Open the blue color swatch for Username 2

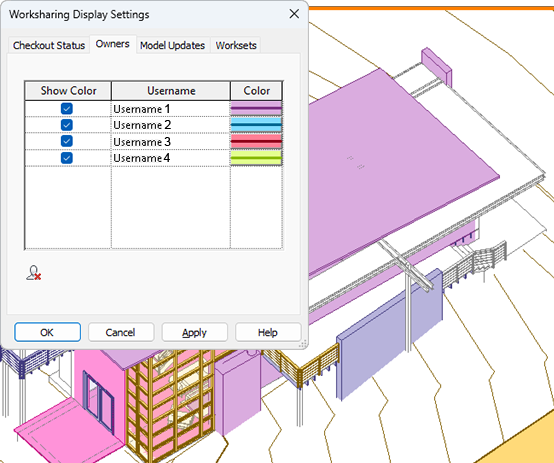(256, 125)
